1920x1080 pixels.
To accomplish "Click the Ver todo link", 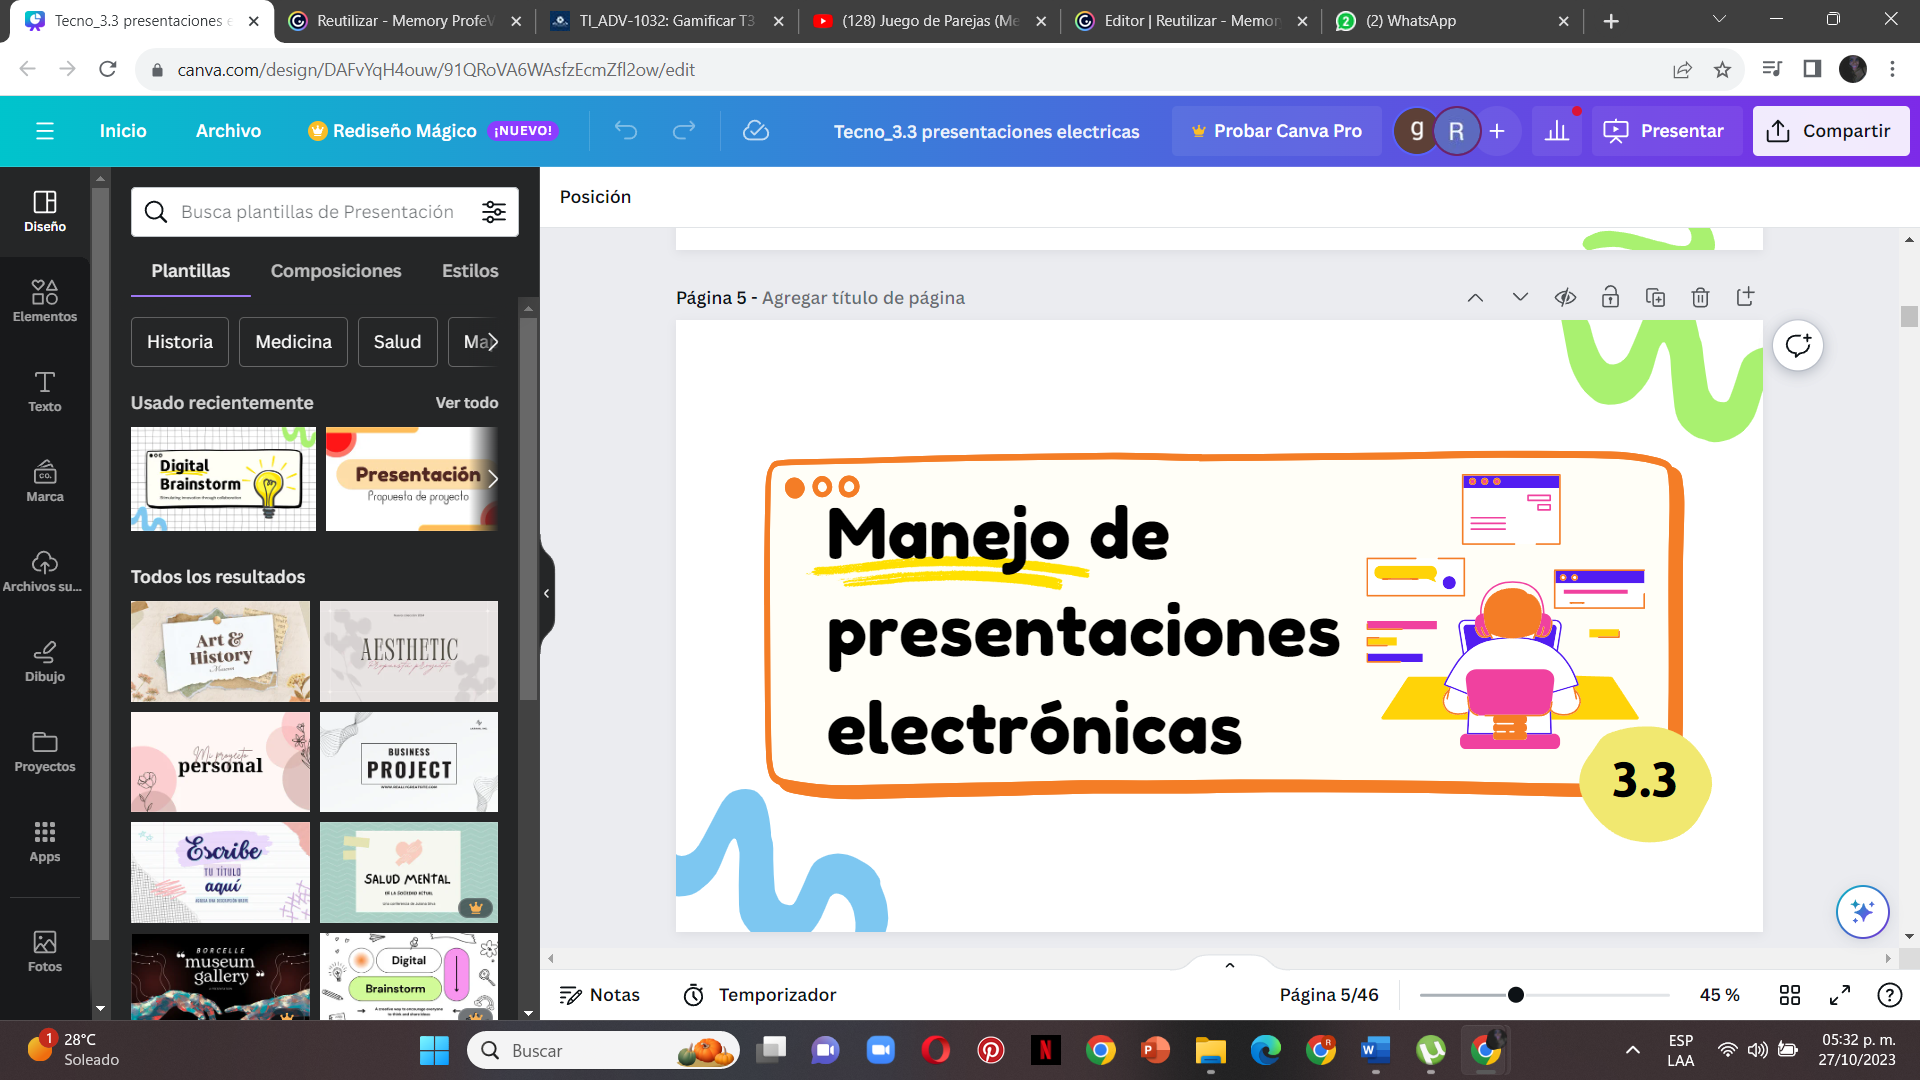I will (466, 402).
